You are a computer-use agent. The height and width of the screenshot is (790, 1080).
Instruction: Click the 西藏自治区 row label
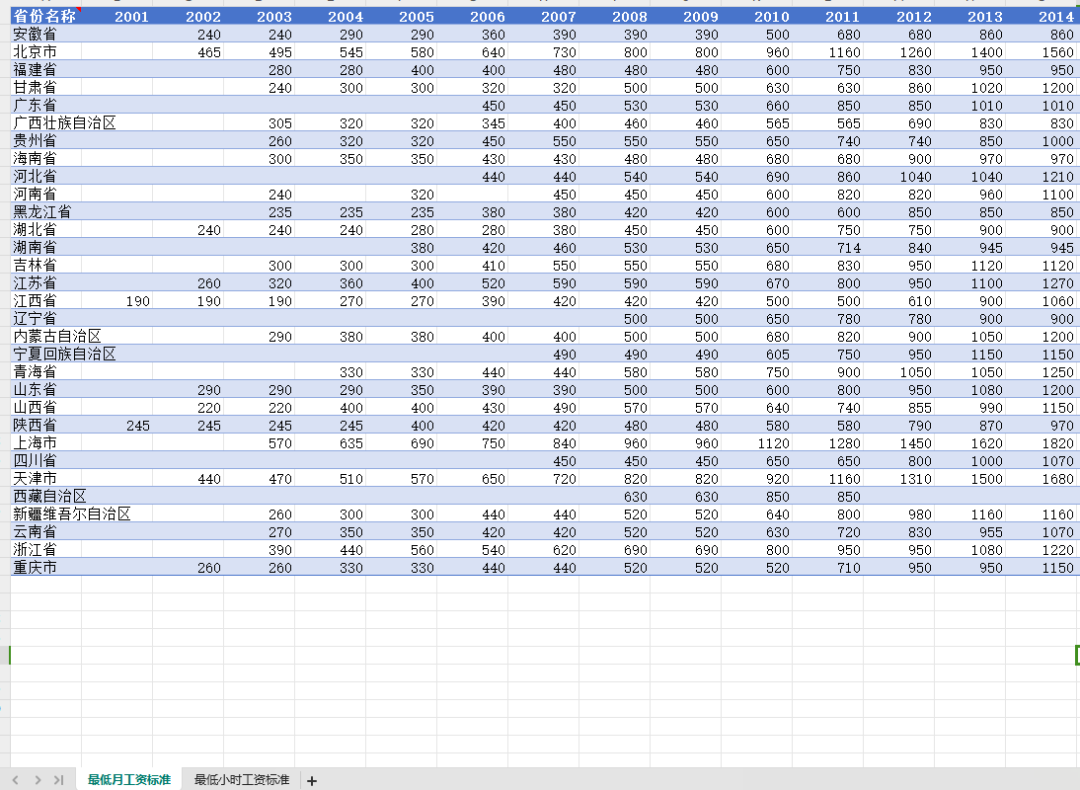pyautogui.click(x=50, y=497)
